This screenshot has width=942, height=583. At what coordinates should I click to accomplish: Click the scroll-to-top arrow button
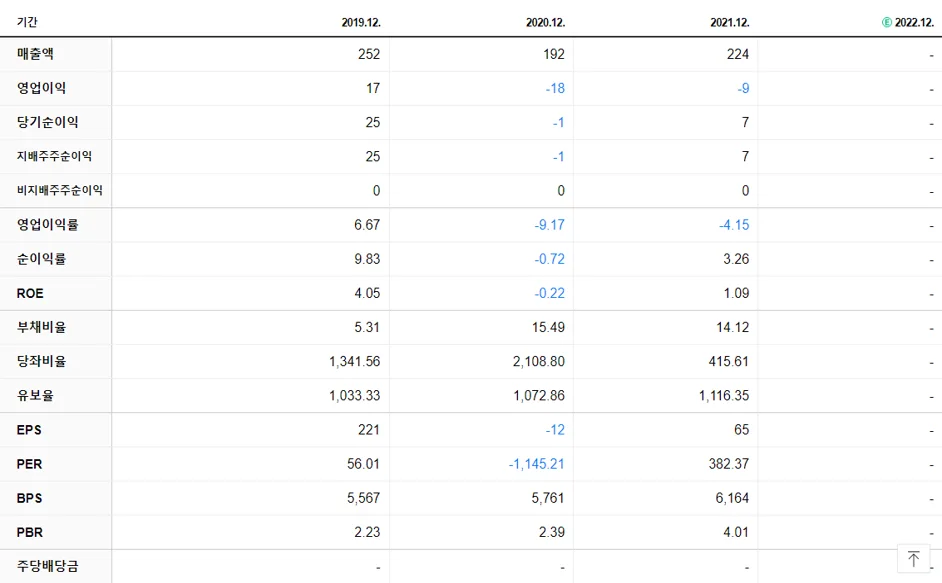913,559
